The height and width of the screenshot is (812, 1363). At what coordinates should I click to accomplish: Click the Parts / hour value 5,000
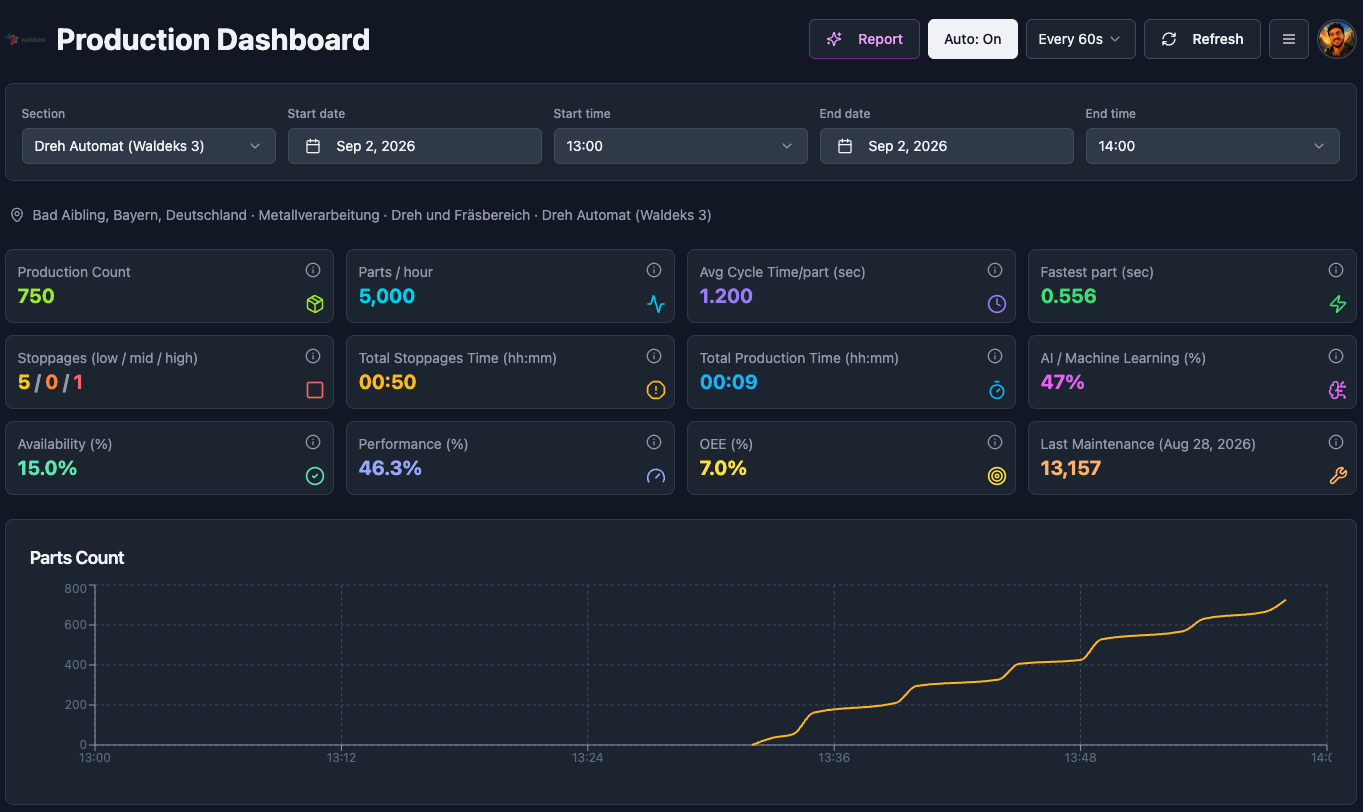[x=387, y=296]
